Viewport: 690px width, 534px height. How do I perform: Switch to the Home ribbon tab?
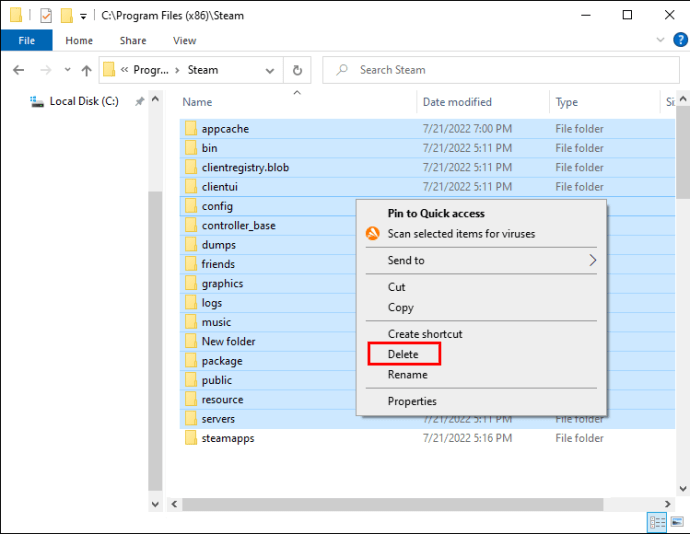pos(79,41)
